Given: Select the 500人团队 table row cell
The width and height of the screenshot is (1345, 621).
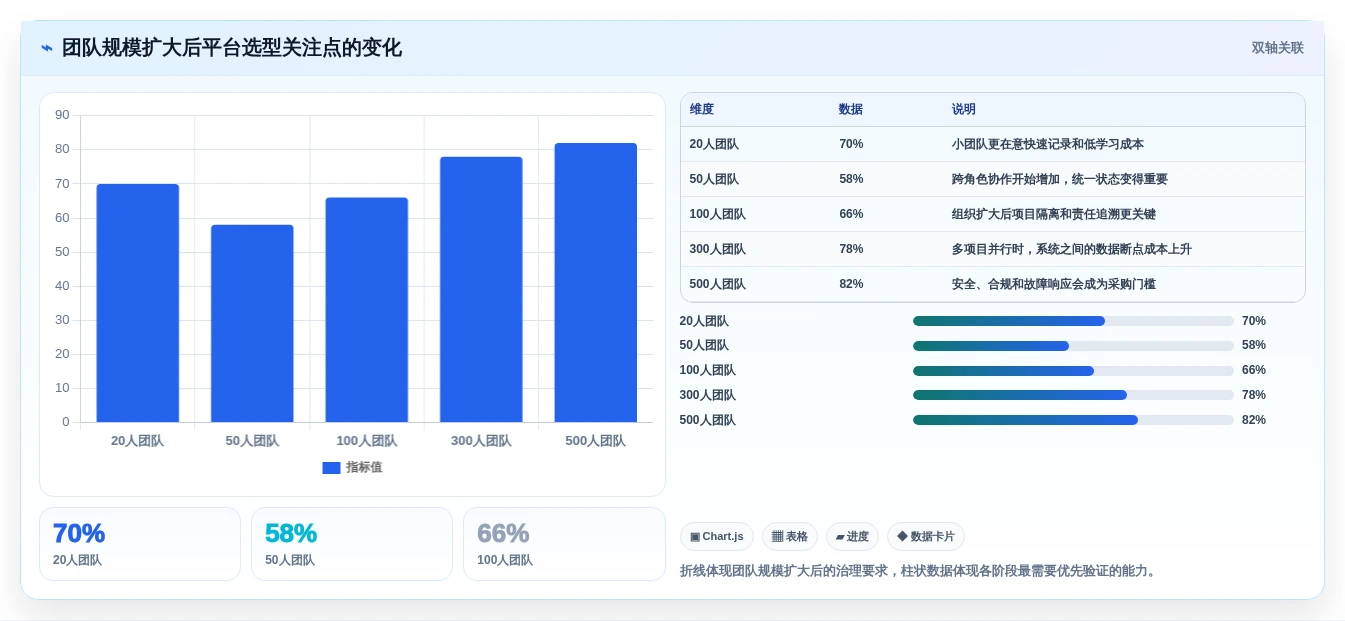Looking at the screenshot, I should pos(717,285).
